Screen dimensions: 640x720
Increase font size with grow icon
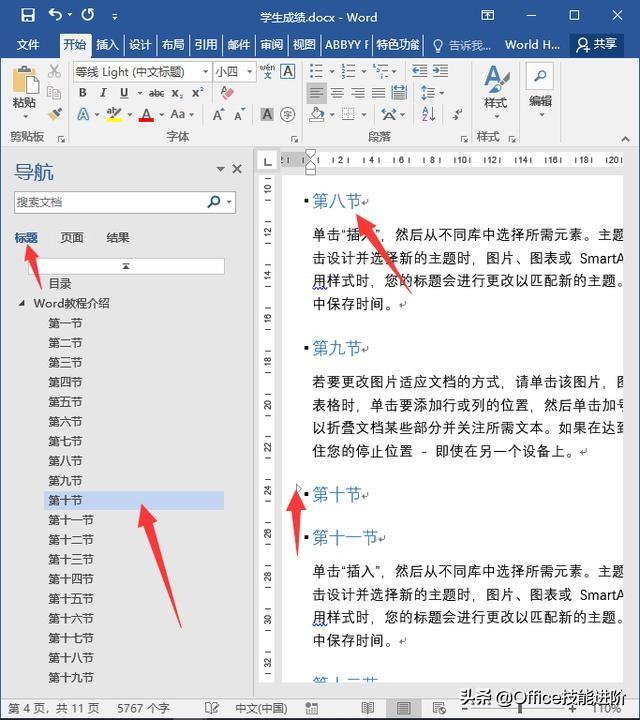[219, 114]
